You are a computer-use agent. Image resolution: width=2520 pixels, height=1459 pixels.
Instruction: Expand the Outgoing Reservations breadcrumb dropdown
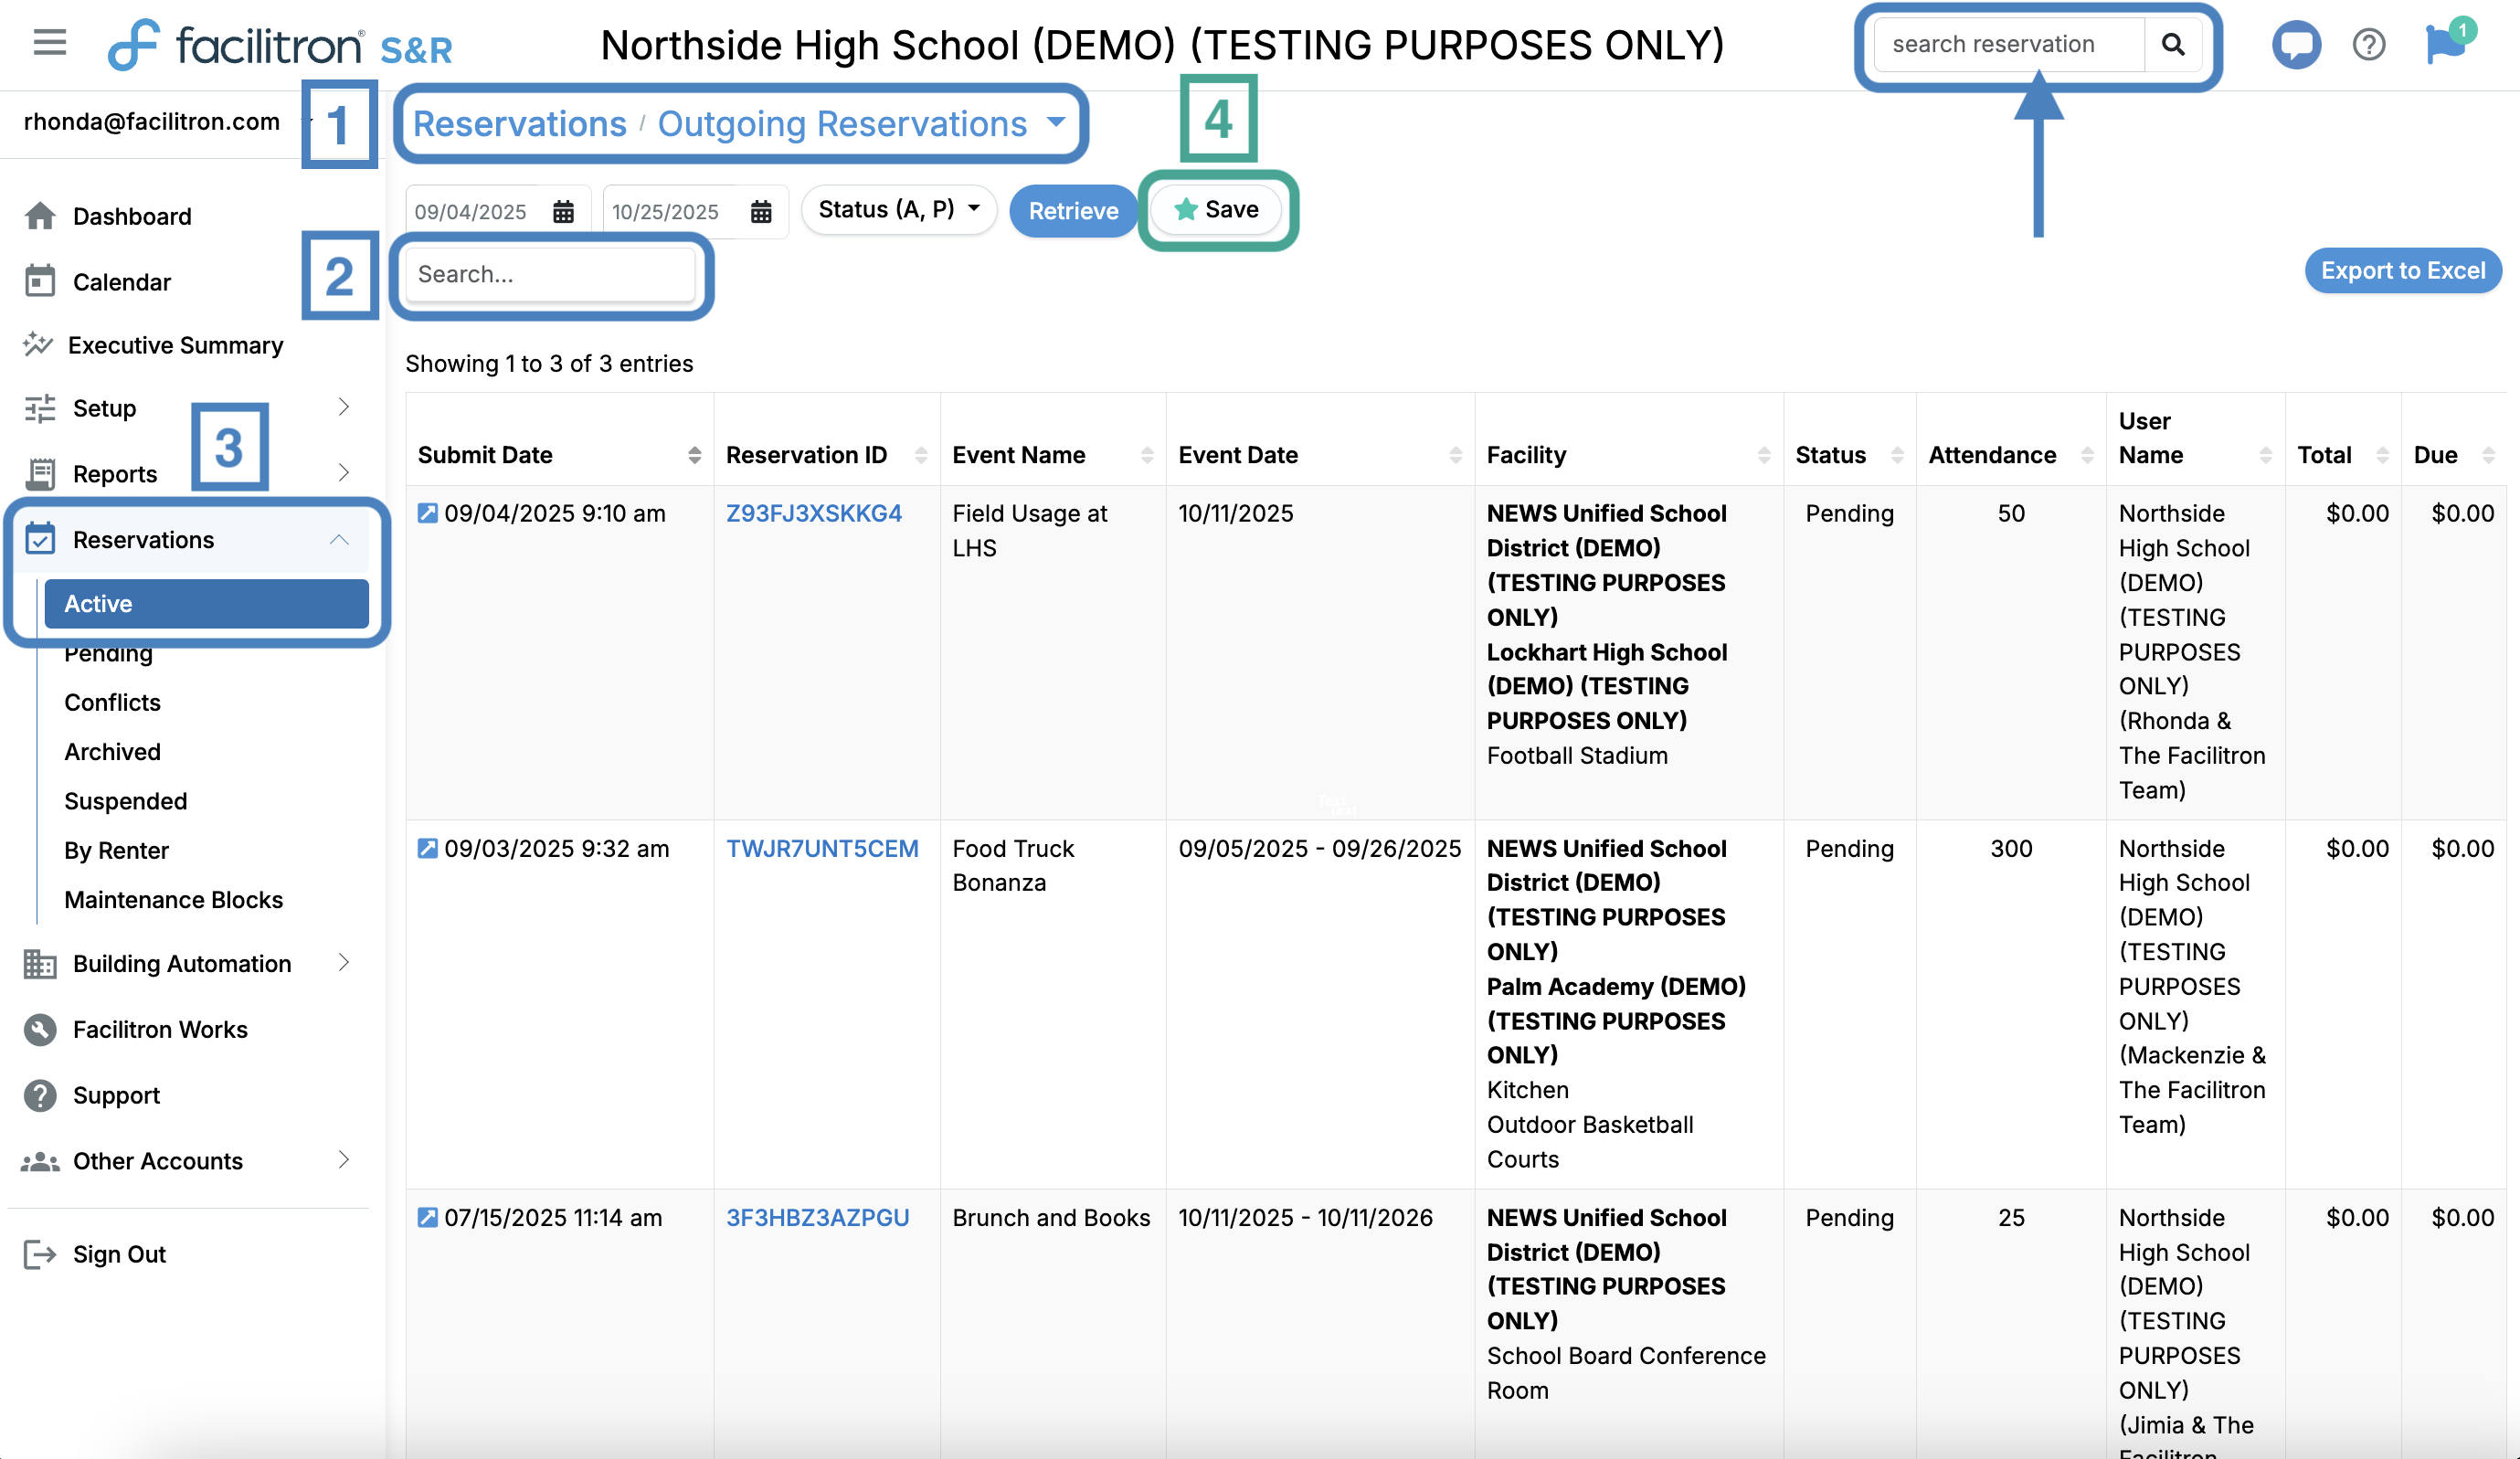pos(1056,122)
